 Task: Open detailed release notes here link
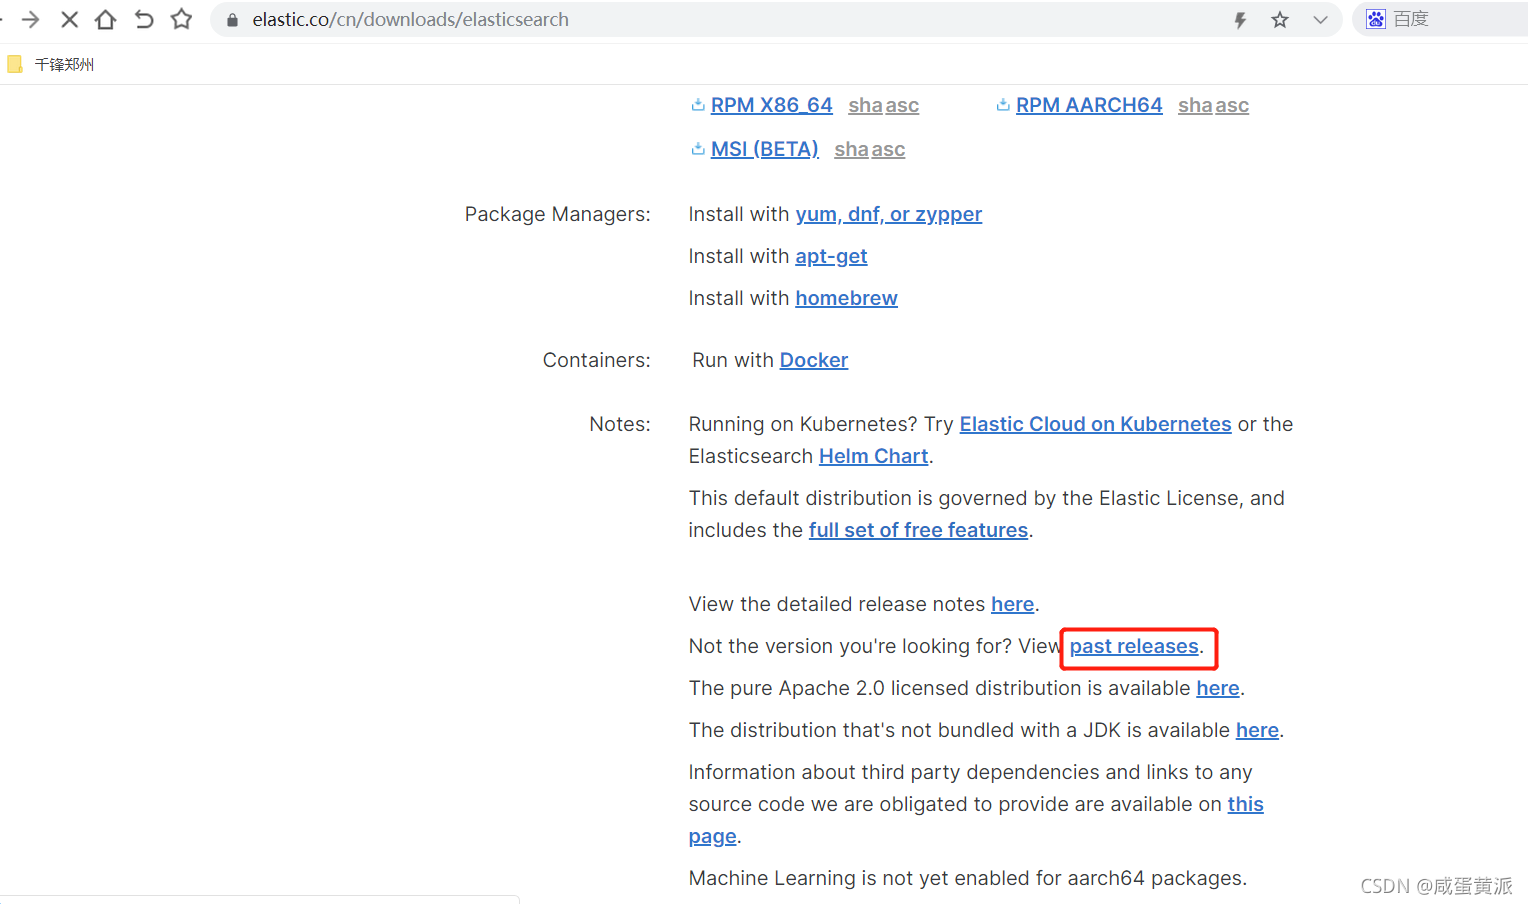[x=1012, y=604]
